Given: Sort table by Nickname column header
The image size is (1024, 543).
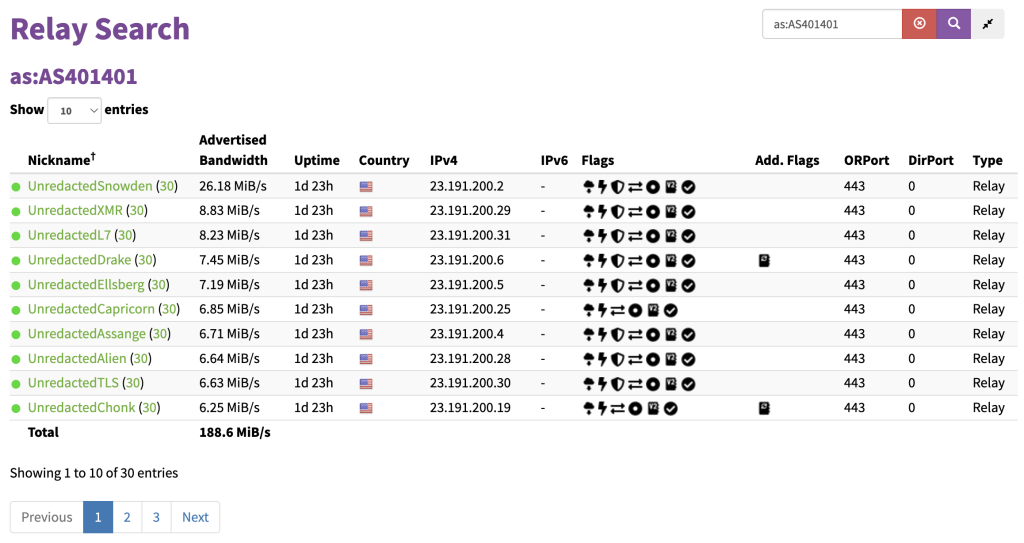Looking at the screenshot, I should coord(61,159).
